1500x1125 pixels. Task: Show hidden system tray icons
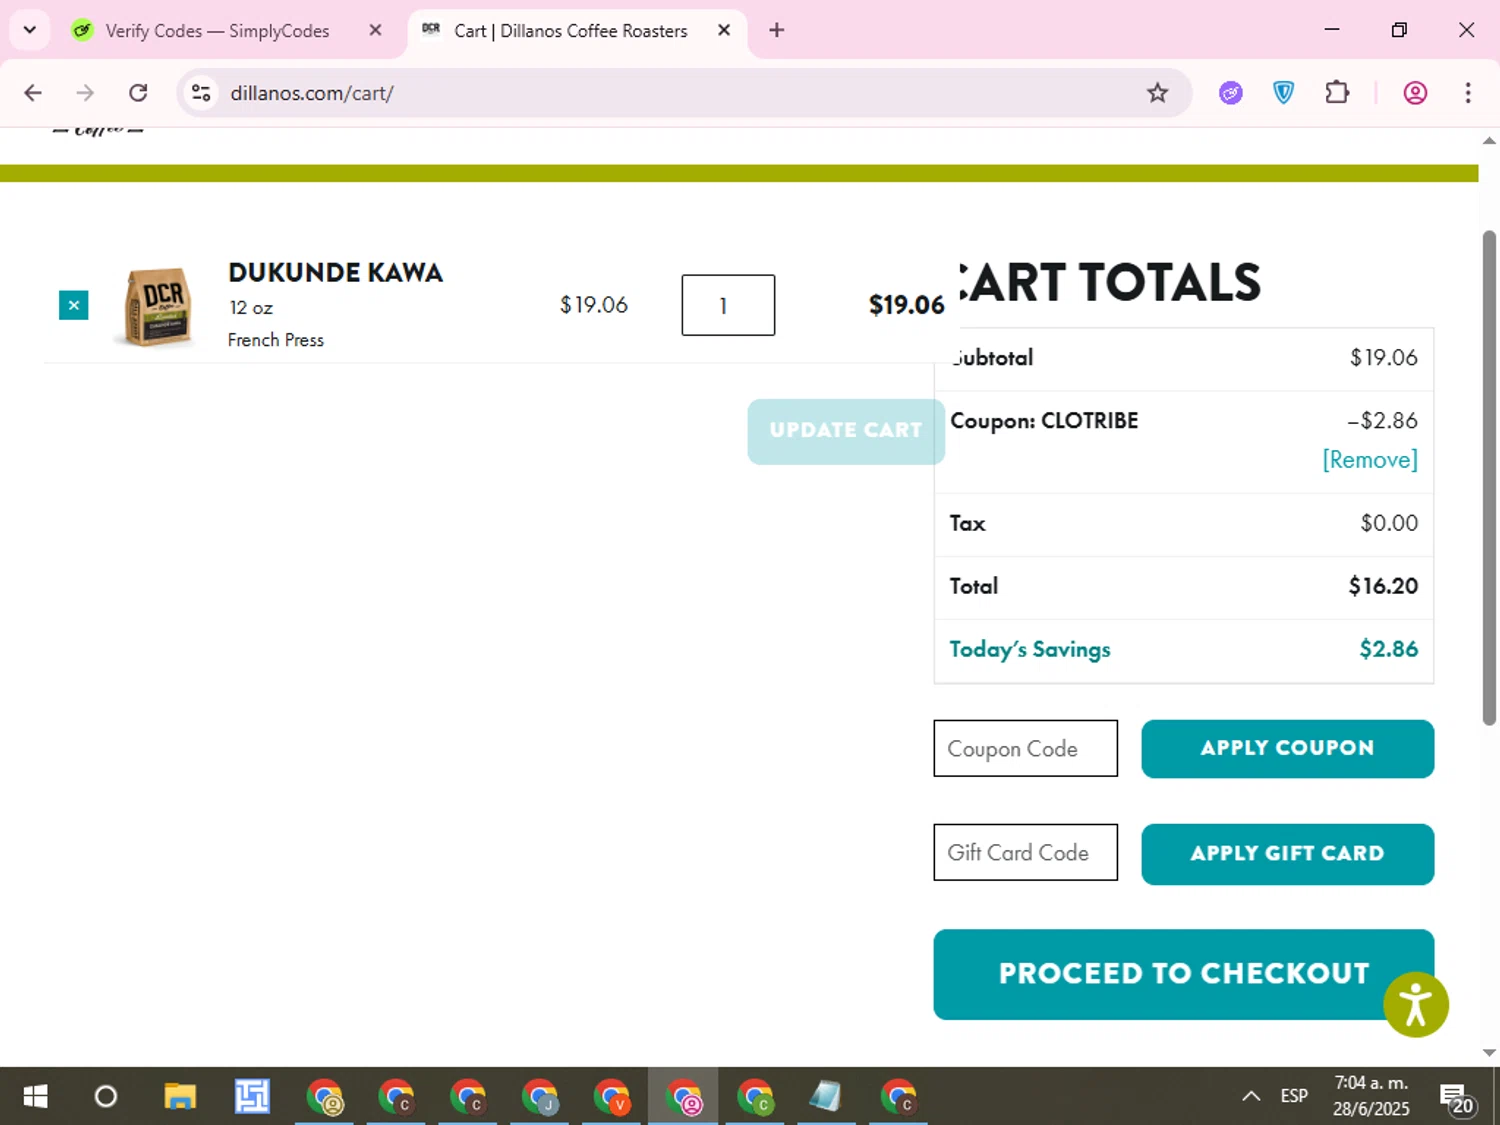tap(1251, 1096)
